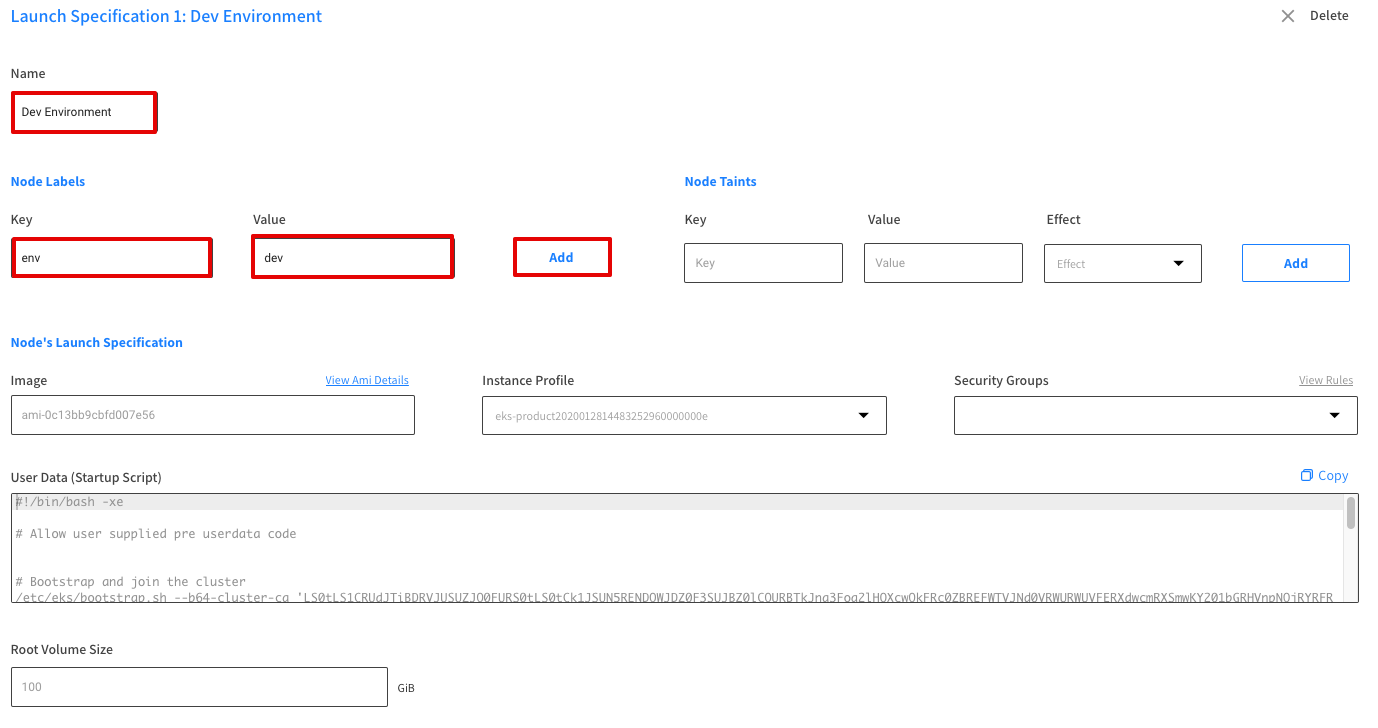Click the Security Groups dropdown chevron
The image size is (1378, 728).
point(1336,415)
